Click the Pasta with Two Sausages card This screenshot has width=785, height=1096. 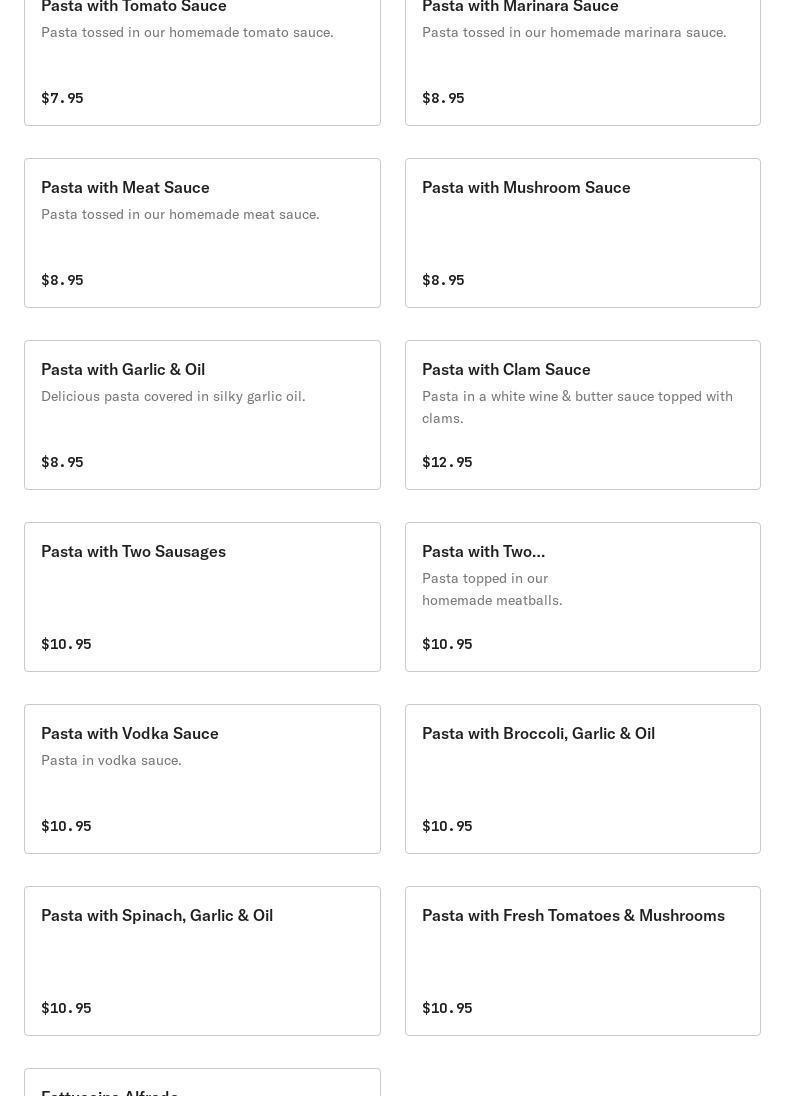coord(202,597)
